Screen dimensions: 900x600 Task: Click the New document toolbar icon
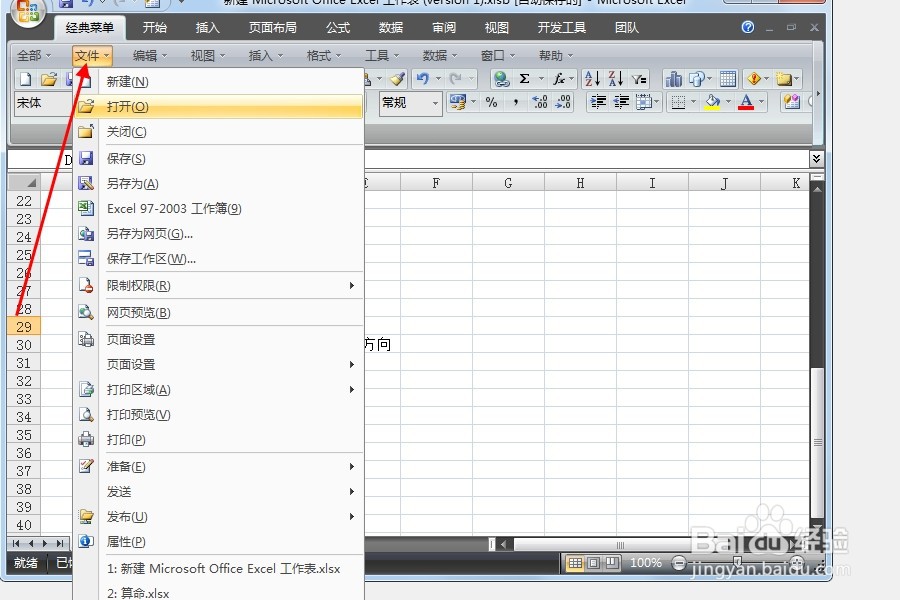click(26, 79)
